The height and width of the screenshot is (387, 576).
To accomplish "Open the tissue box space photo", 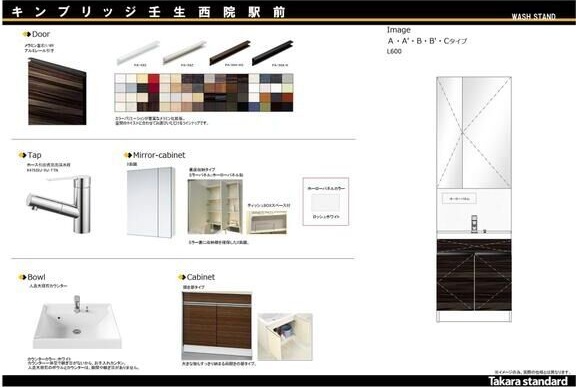I will (267, 222).
